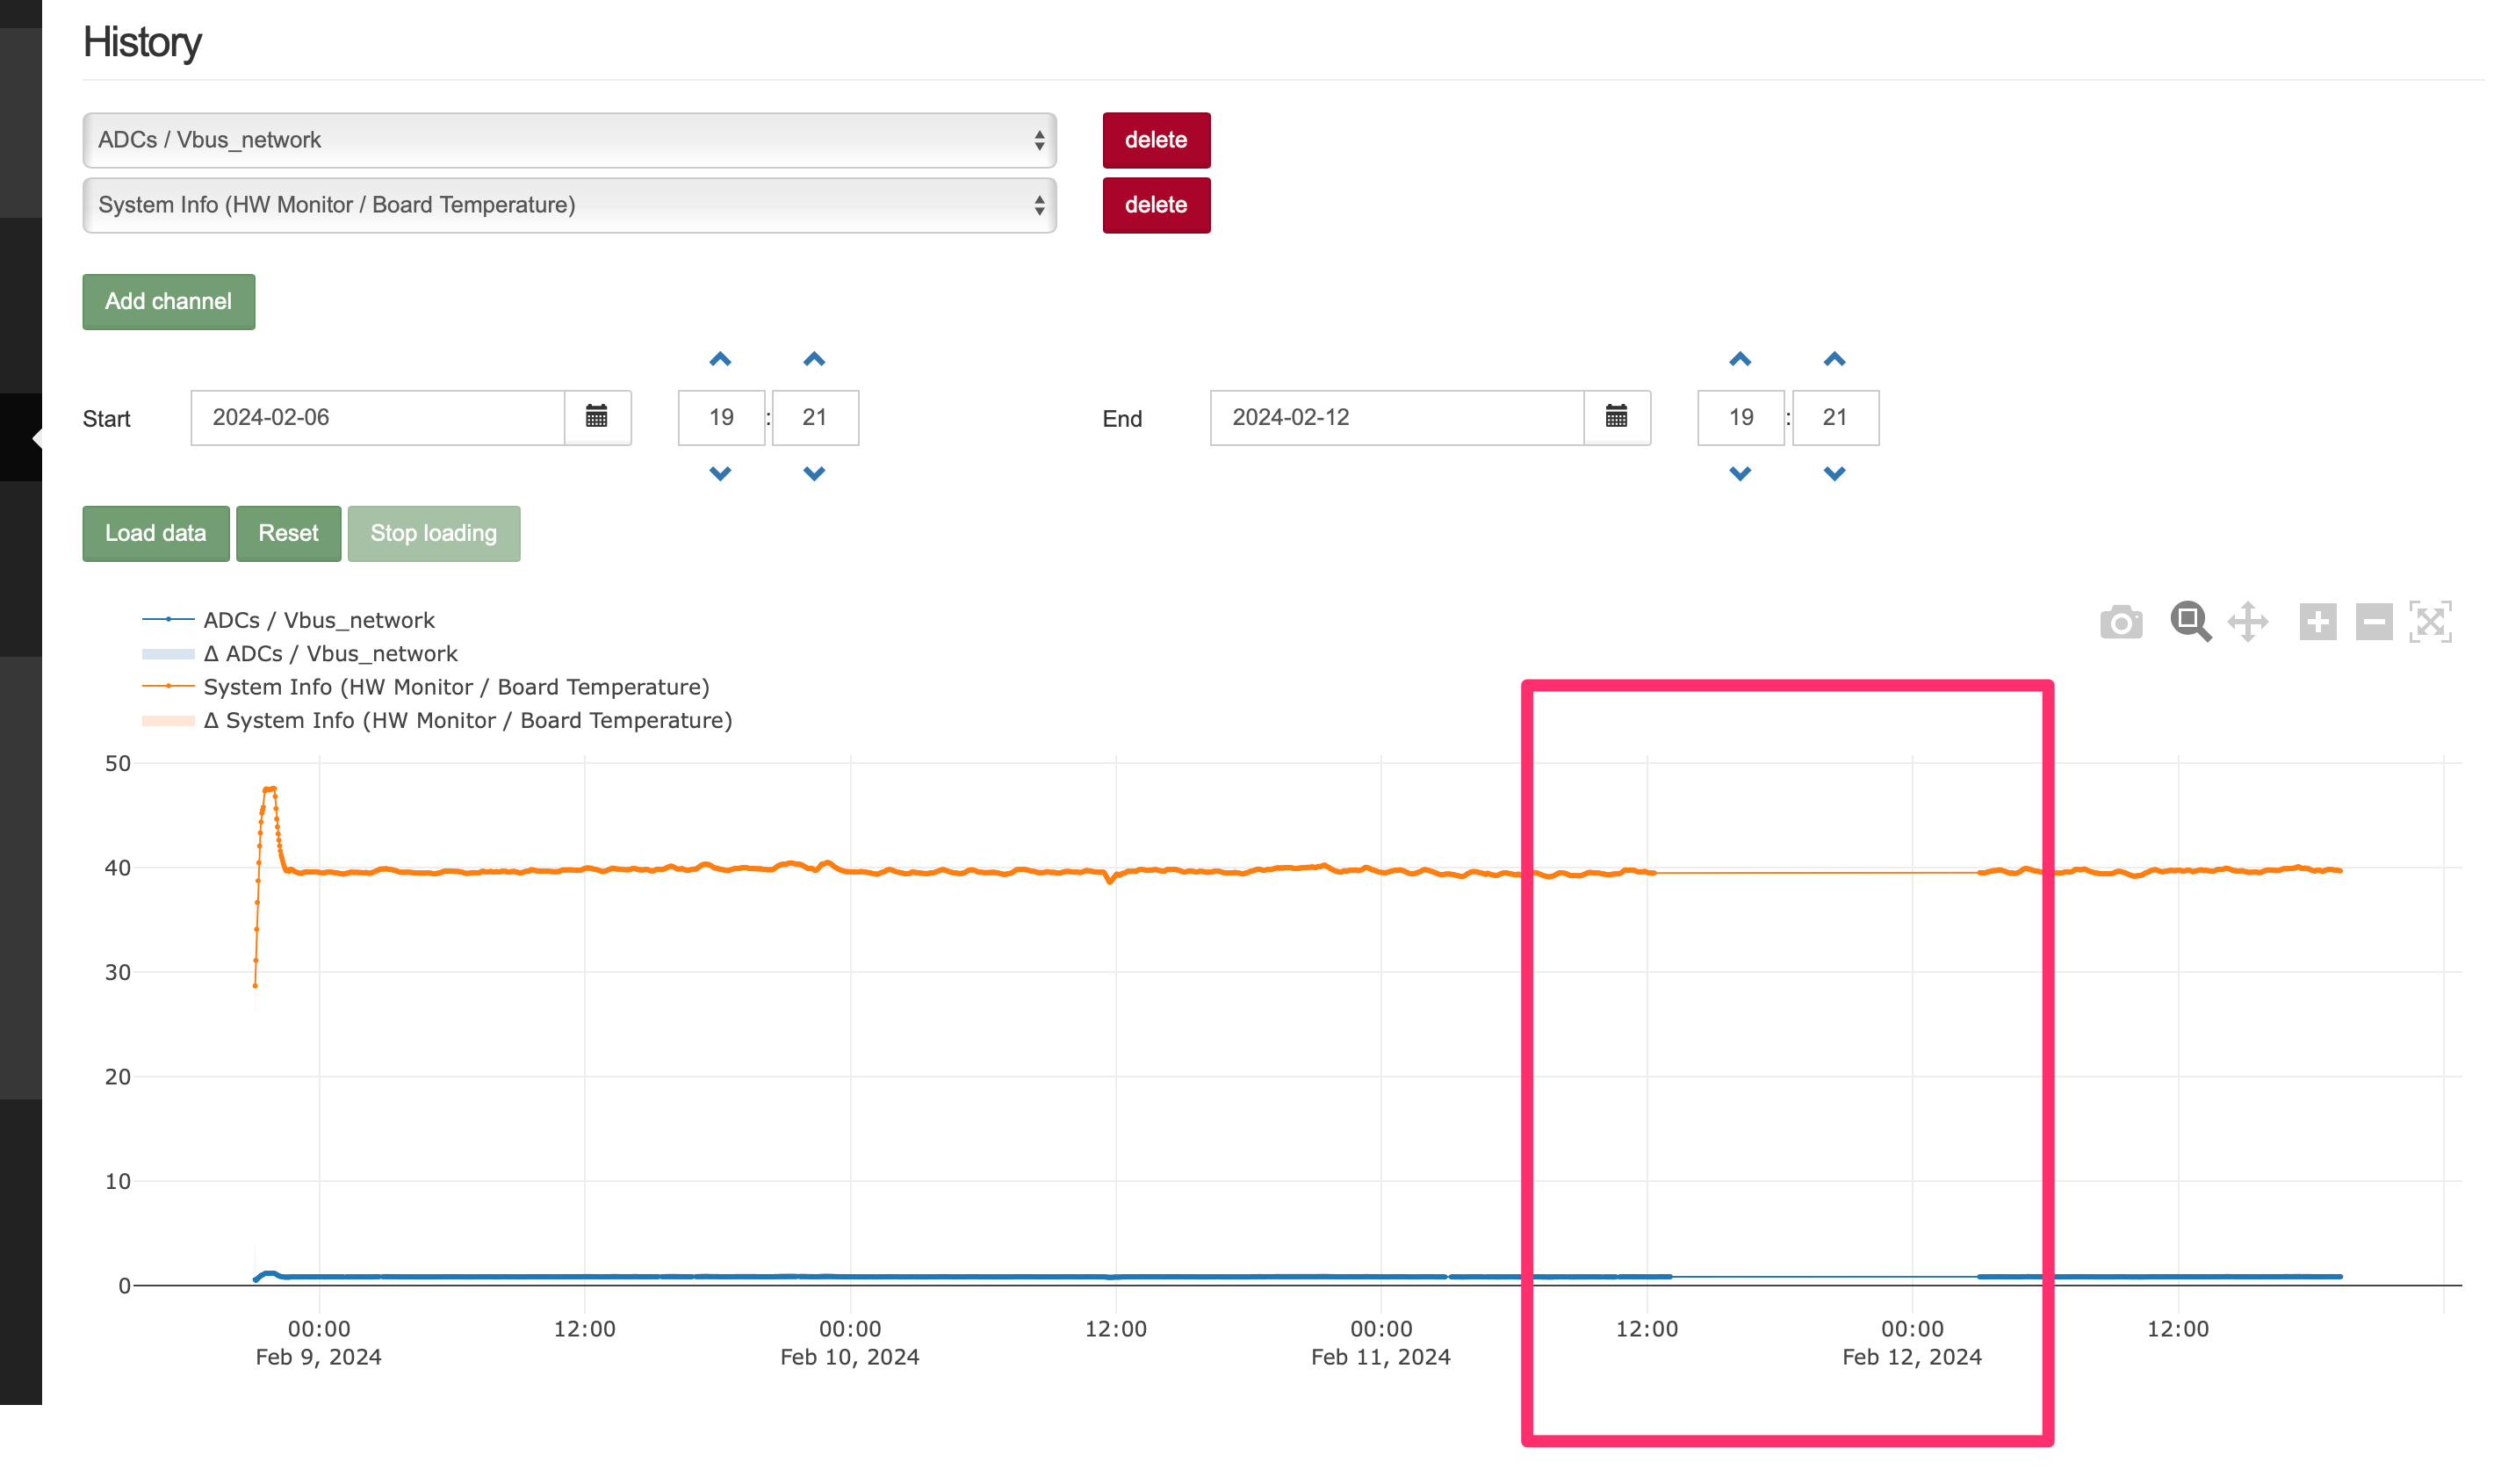2501x1484 pixels.
Task: Increase the Start hour with up chevron
Action: pos(720,359)
